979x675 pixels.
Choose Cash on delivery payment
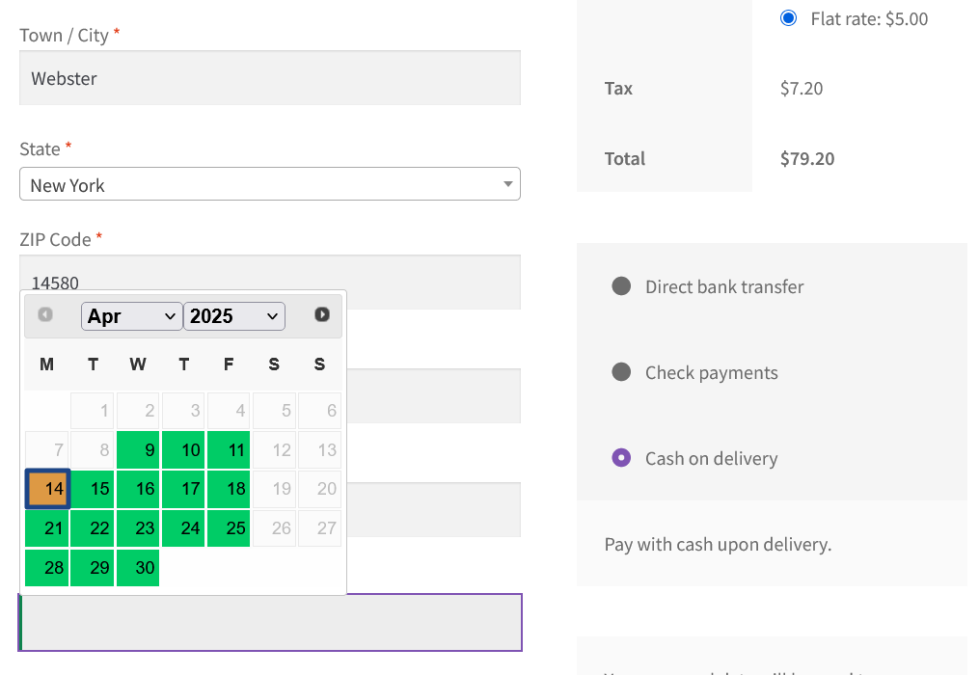pyautogui.click(x=621, y=459)
